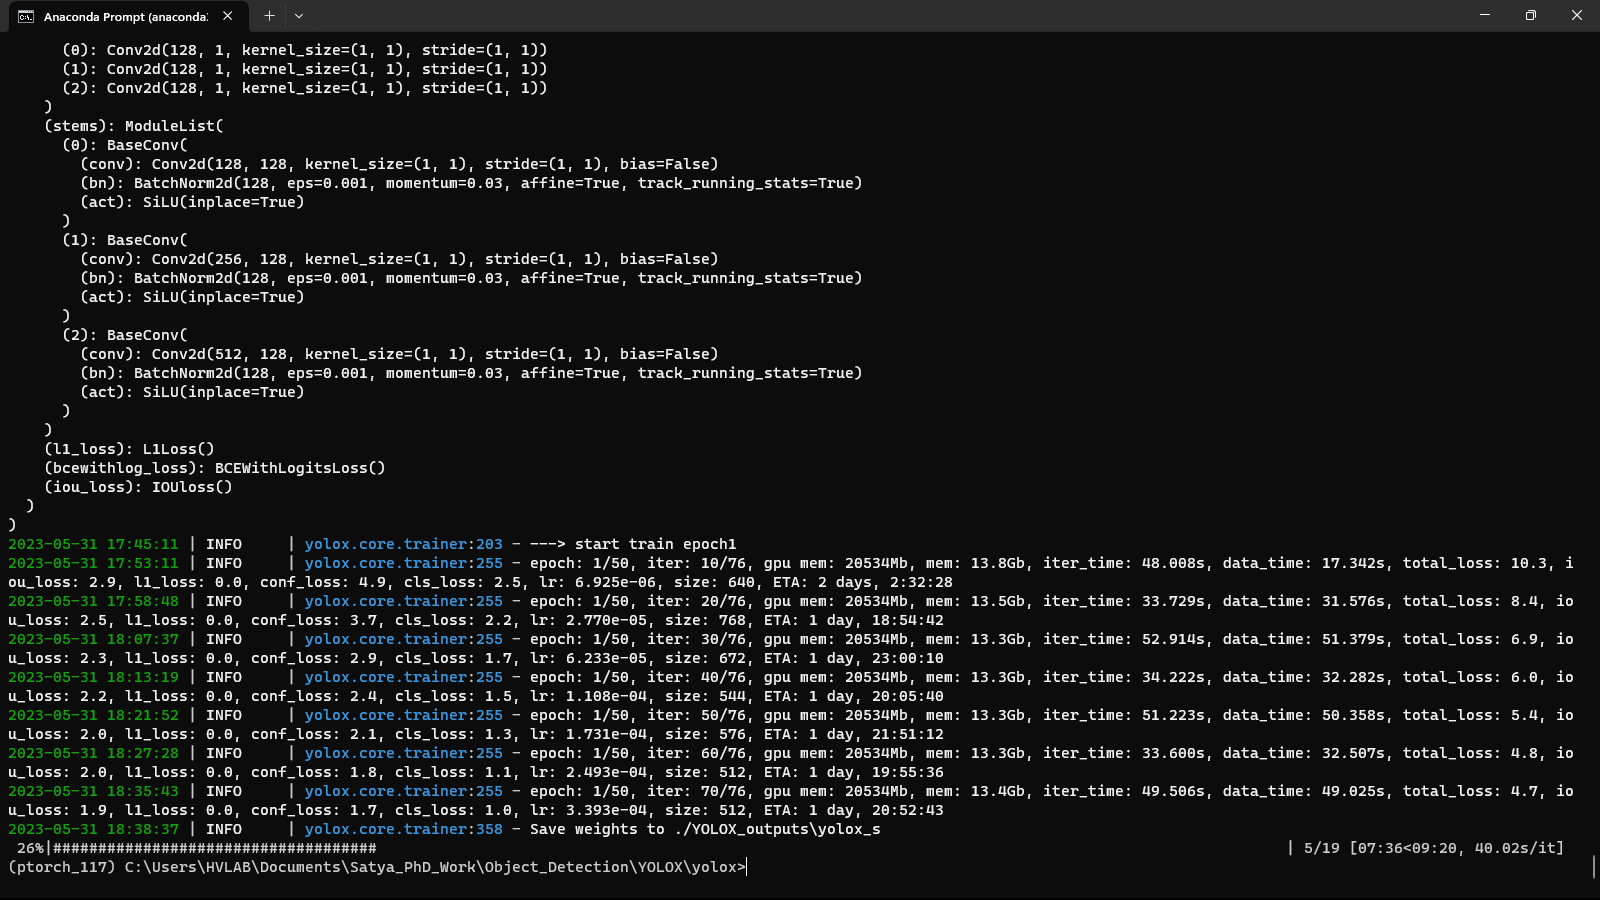The height and width of the screenshot is (900, 1600).
Task: Open the terminal profile dropdown chevron
Action: pos(297,16)
